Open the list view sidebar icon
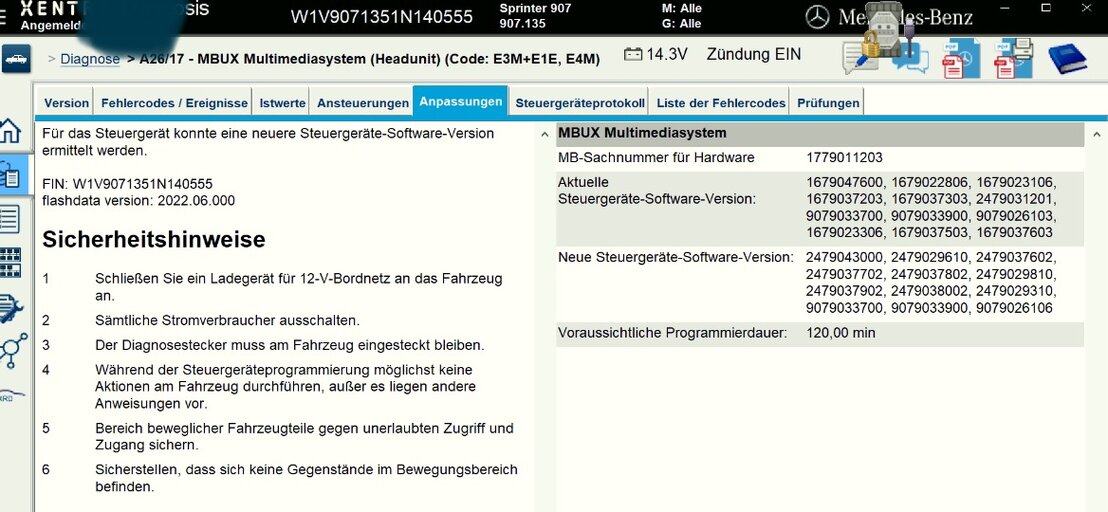1108x512 pixels. (10, 219)
